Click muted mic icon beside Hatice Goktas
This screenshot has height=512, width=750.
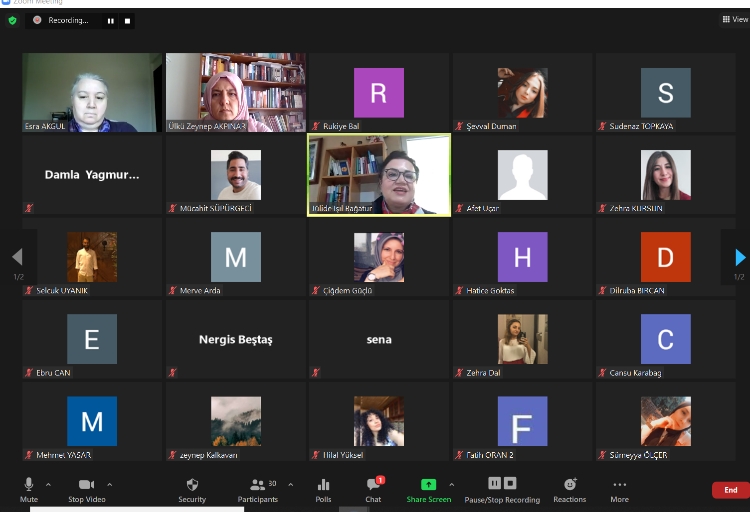459,290
